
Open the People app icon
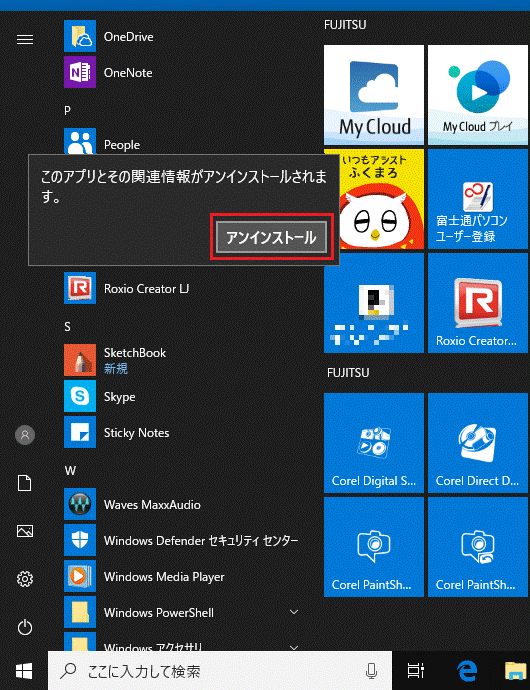80,141
